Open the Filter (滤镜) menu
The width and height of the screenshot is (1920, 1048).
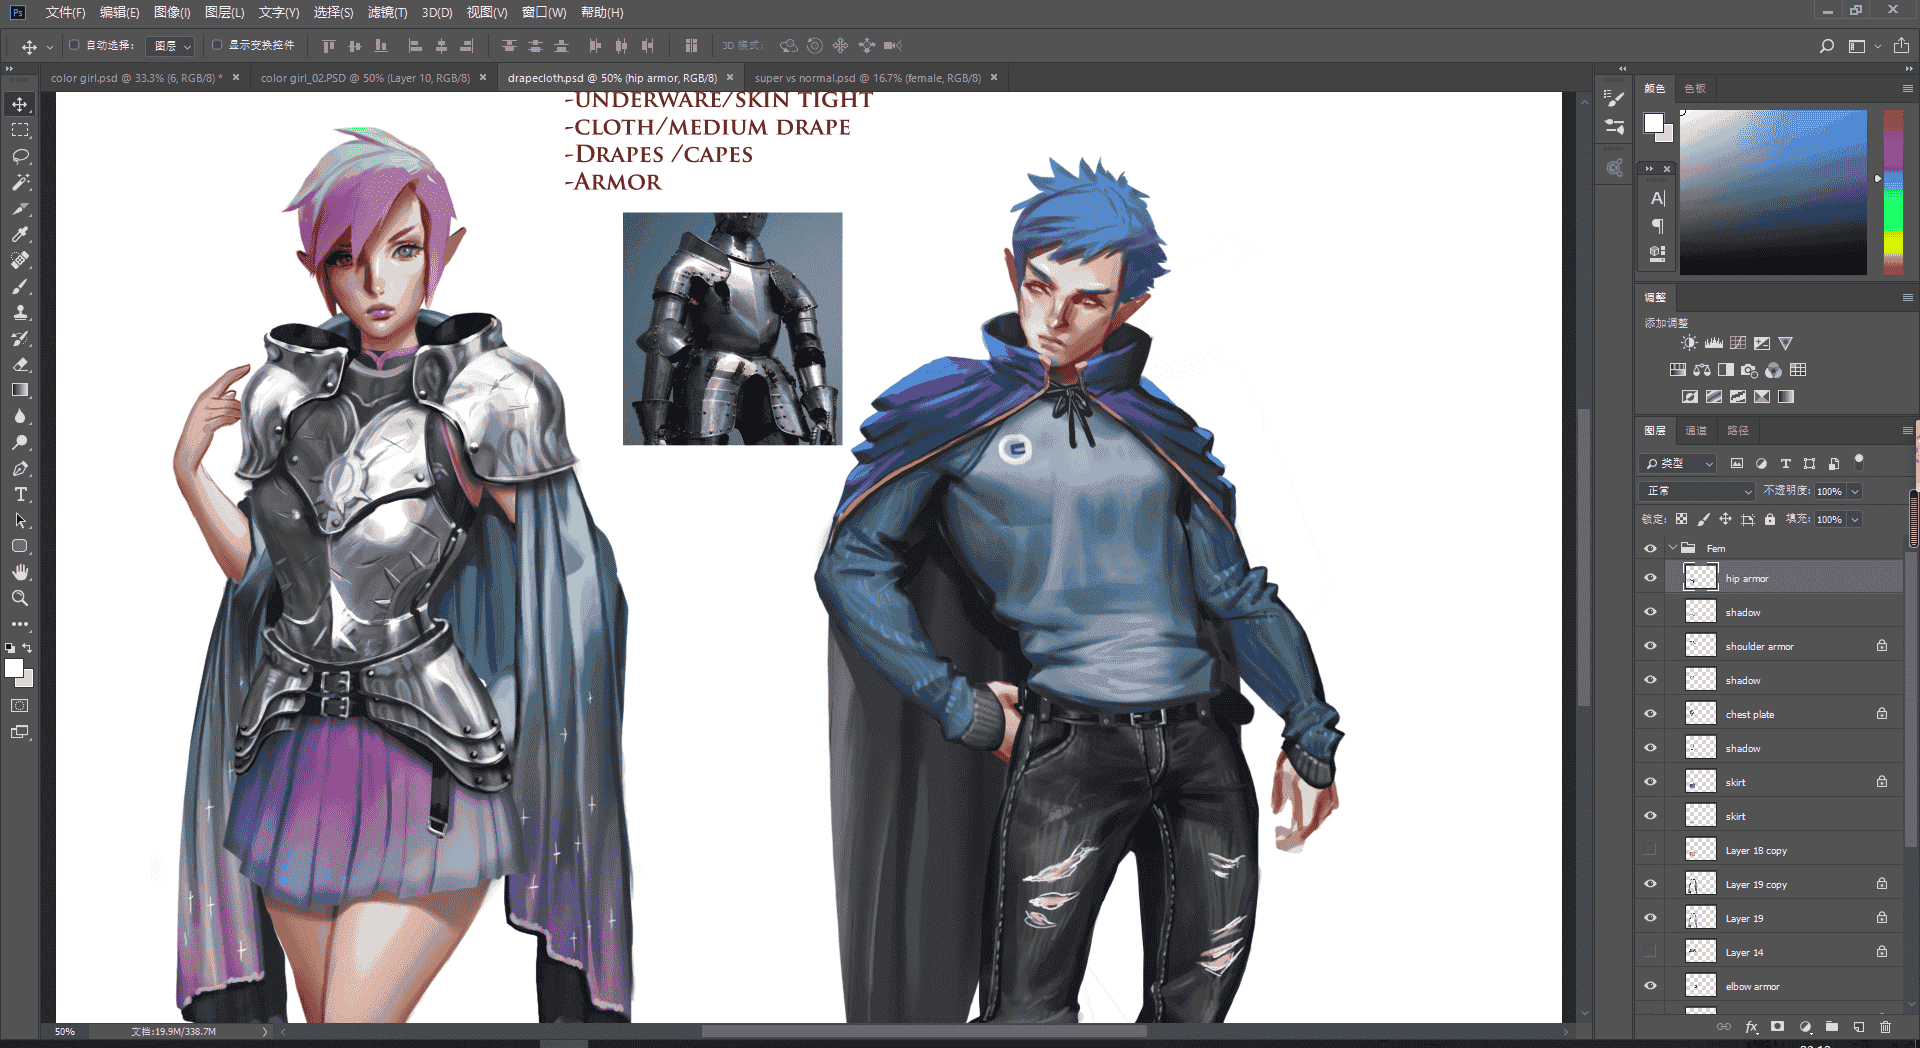click(387, 12)
